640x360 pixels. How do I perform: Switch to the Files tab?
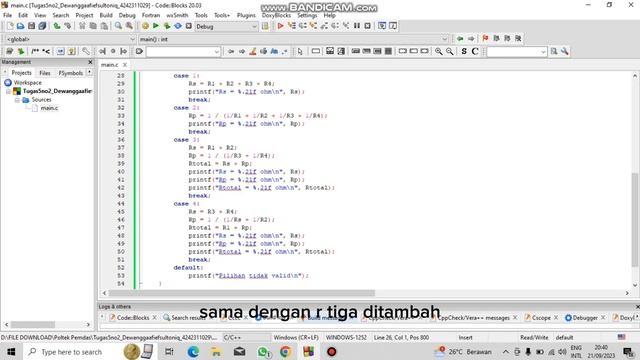pyautogui.click(x=45, y=73)
